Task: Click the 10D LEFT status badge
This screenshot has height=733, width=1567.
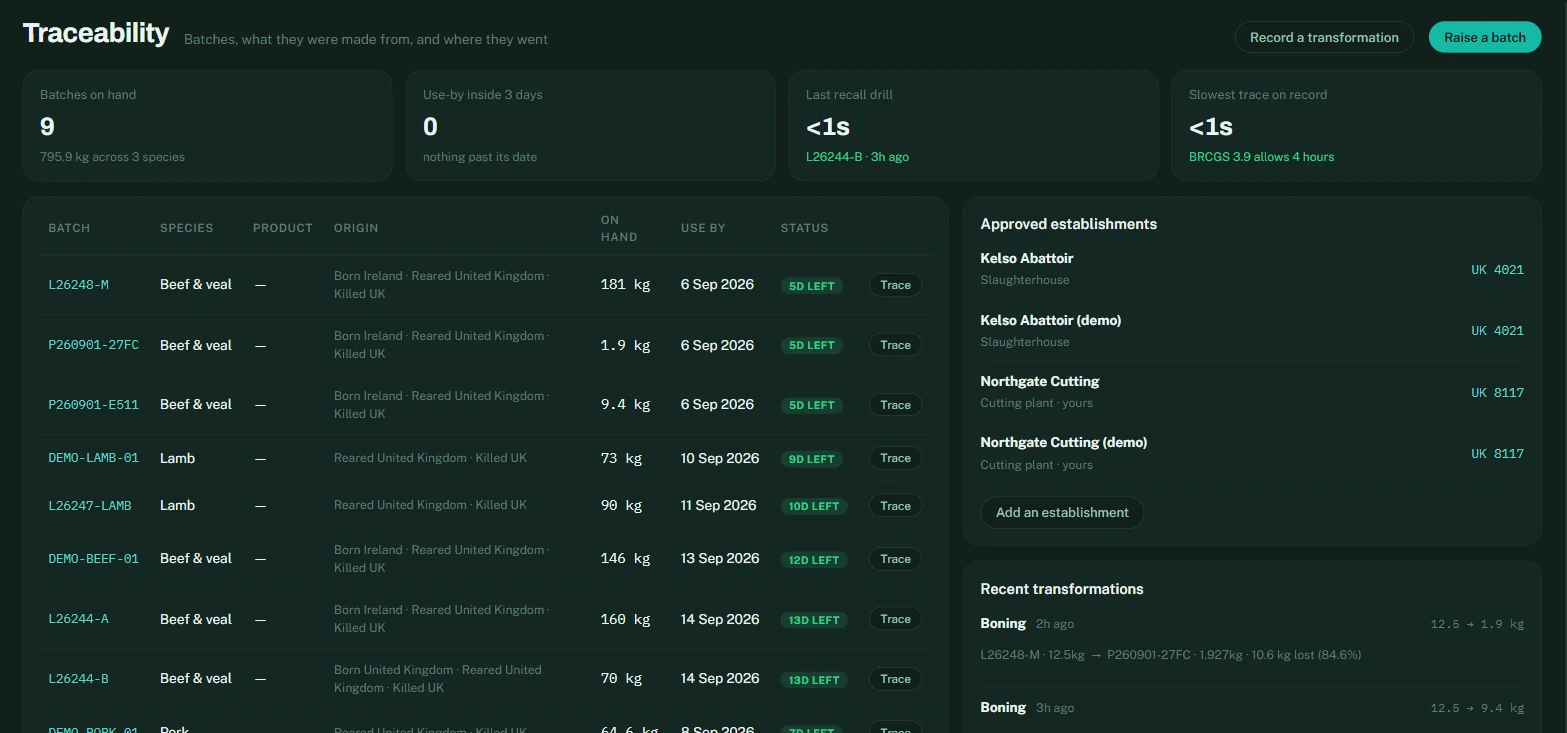Action: (x=814, y=507)
